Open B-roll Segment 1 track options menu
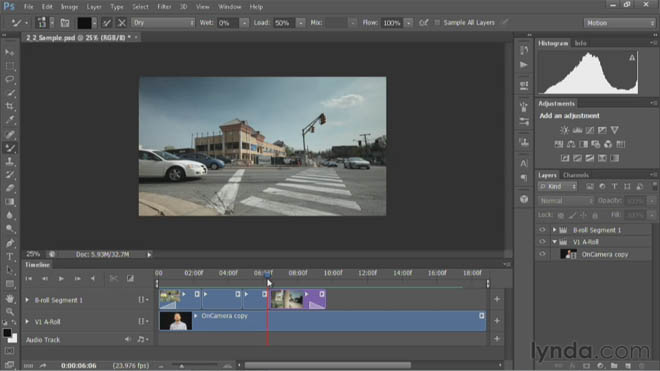Image resolution: width=660 pixels, height=371 pixels. click(143, 299)
